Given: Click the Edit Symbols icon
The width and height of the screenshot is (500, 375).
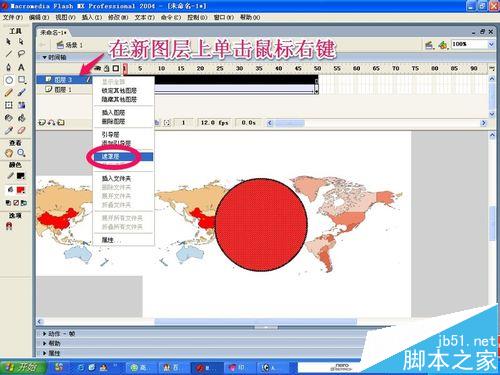Looking at the screenshot, I should (442, 45).
